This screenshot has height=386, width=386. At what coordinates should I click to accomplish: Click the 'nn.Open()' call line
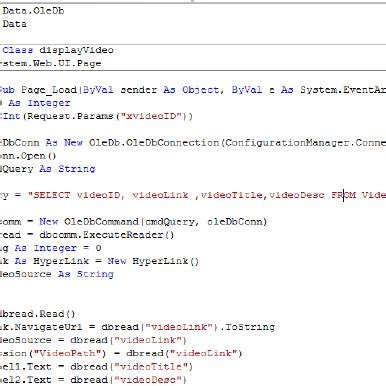coord(28,156)
